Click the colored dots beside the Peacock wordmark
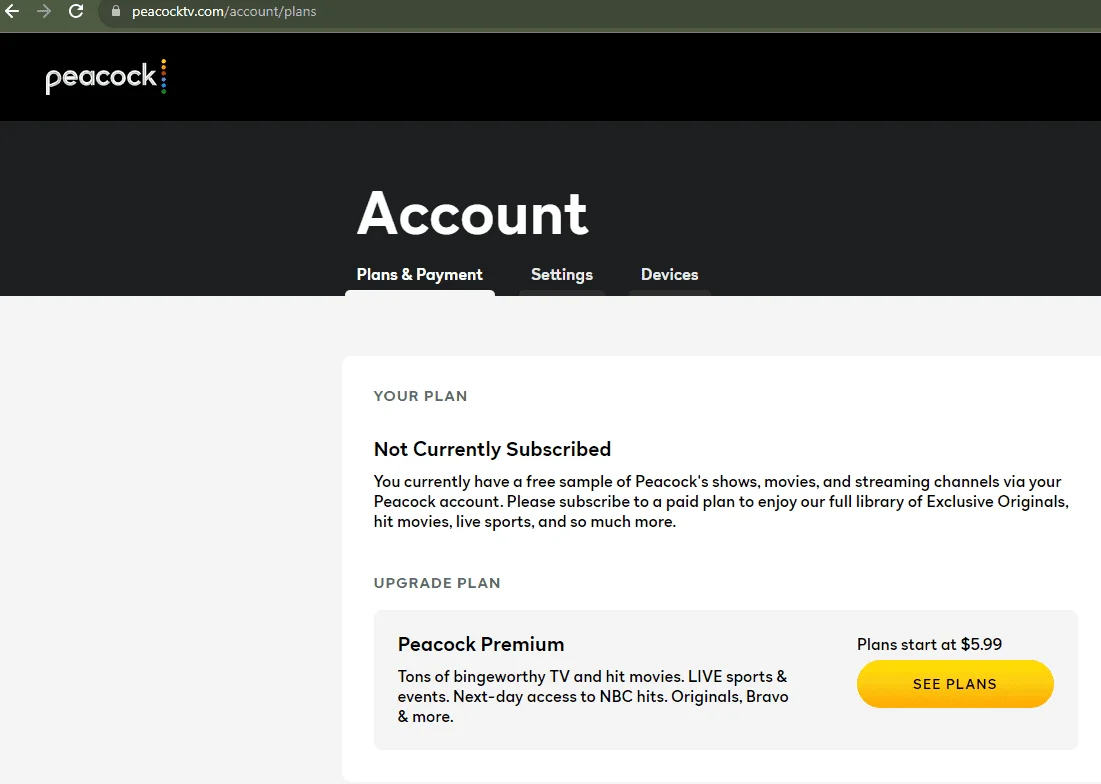The width and height of the screenshot is (1101, 784). coord(164,77)
